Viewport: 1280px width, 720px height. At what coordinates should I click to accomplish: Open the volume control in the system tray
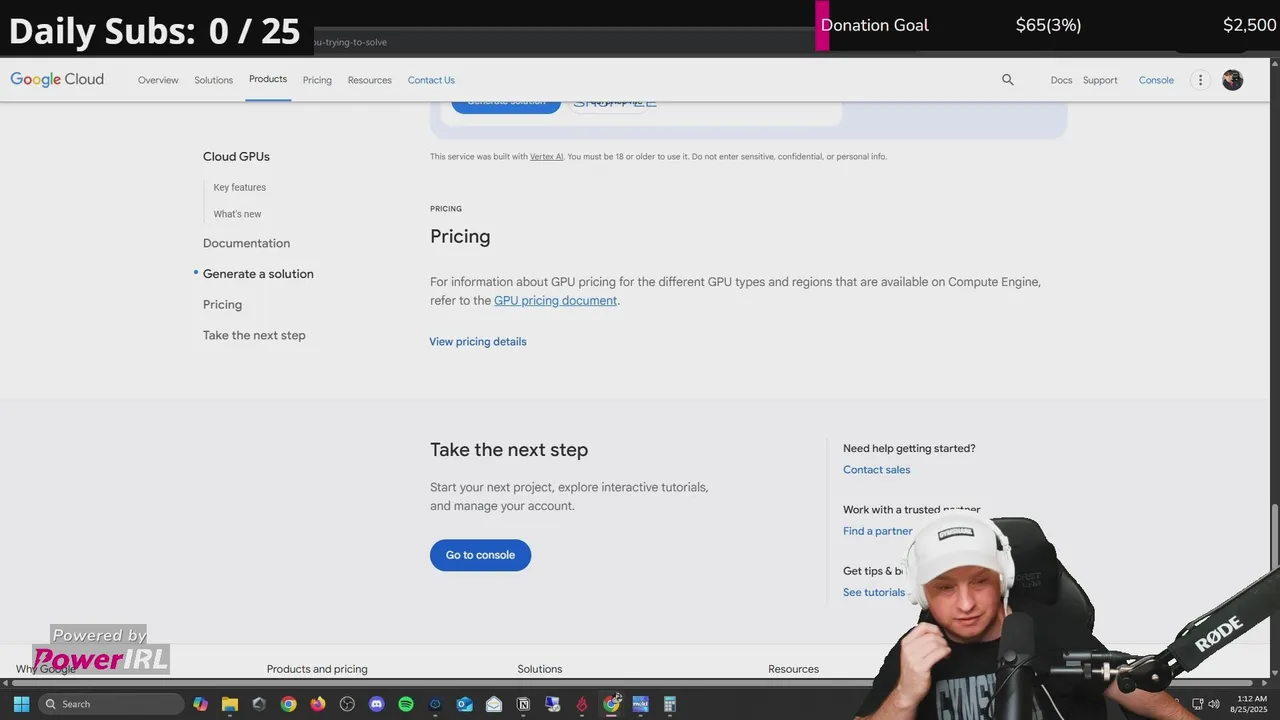coord(1214,704)
